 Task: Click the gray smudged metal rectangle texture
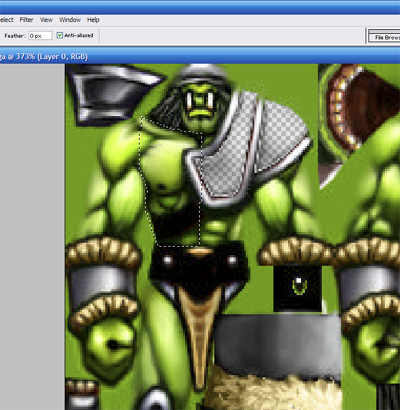pyautogui.click(x=278, y=343)
